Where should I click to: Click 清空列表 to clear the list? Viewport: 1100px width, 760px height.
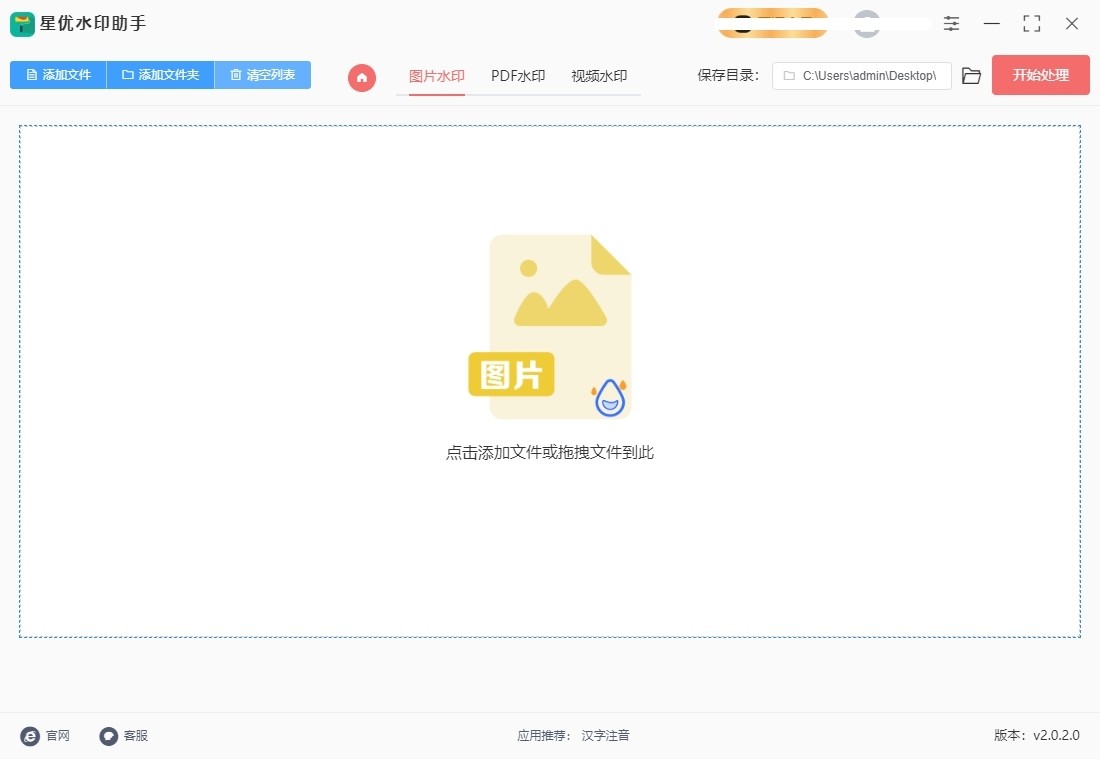point(263,74)
